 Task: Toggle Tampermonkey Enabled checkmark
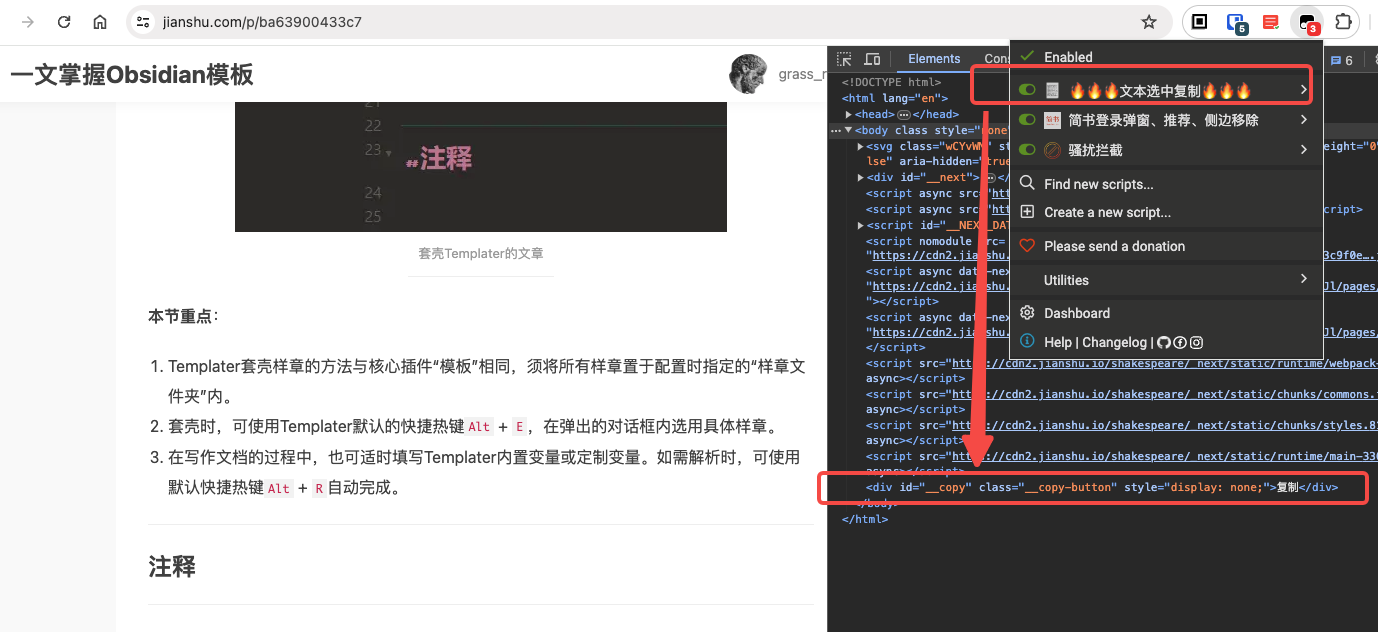coord(1026,56)
